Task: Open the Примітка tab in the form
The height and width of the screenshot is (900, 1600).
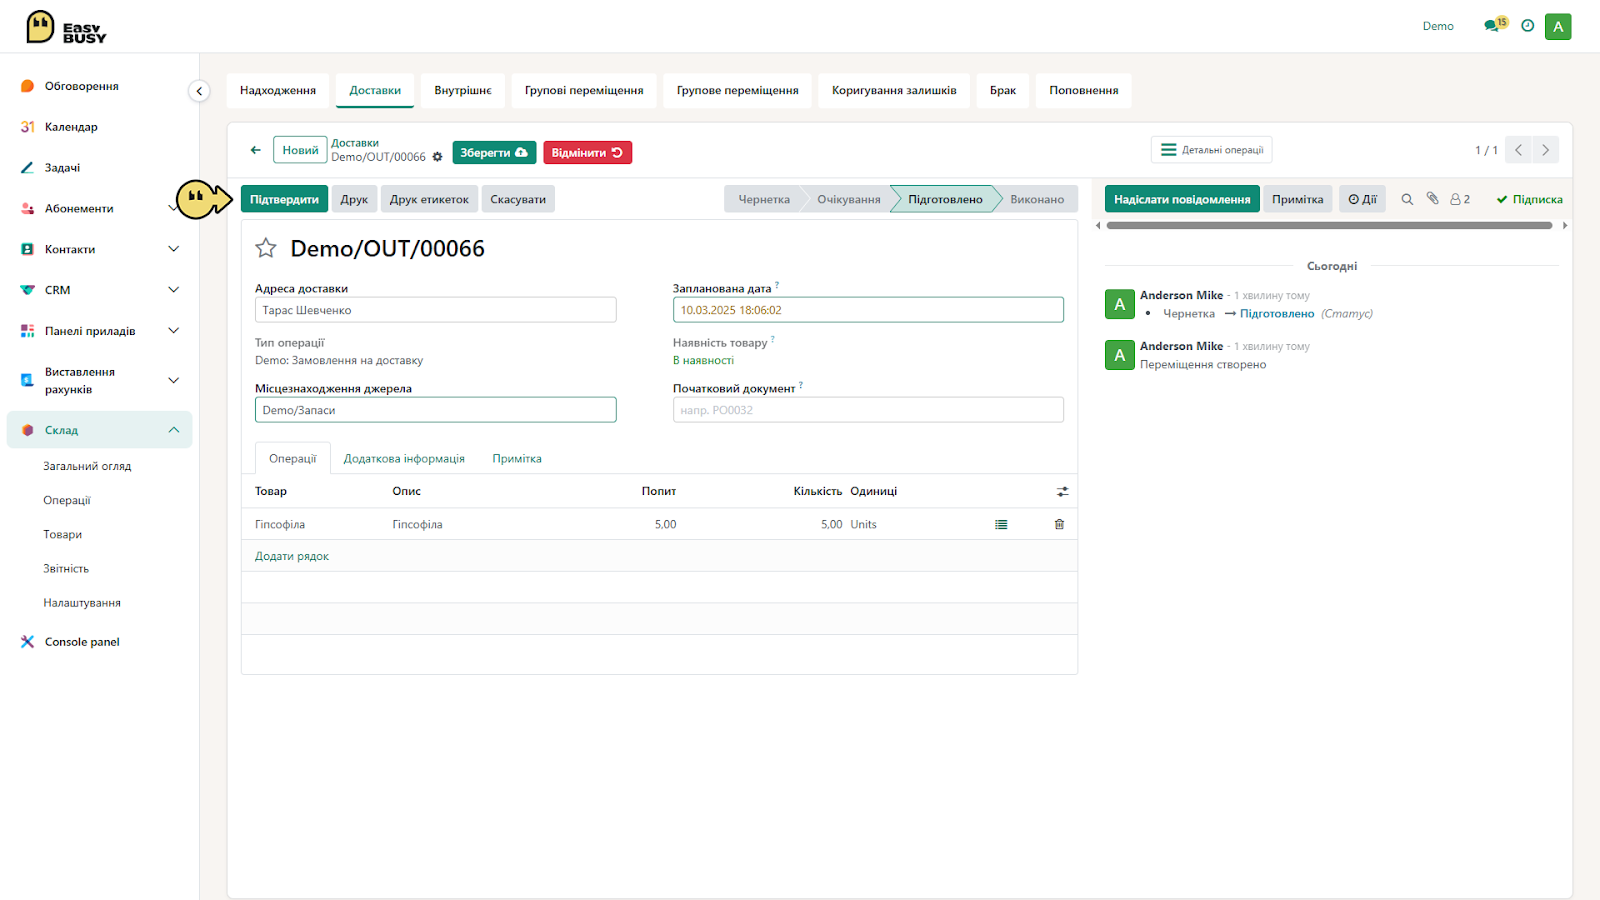Action: [x=517, y=459]
